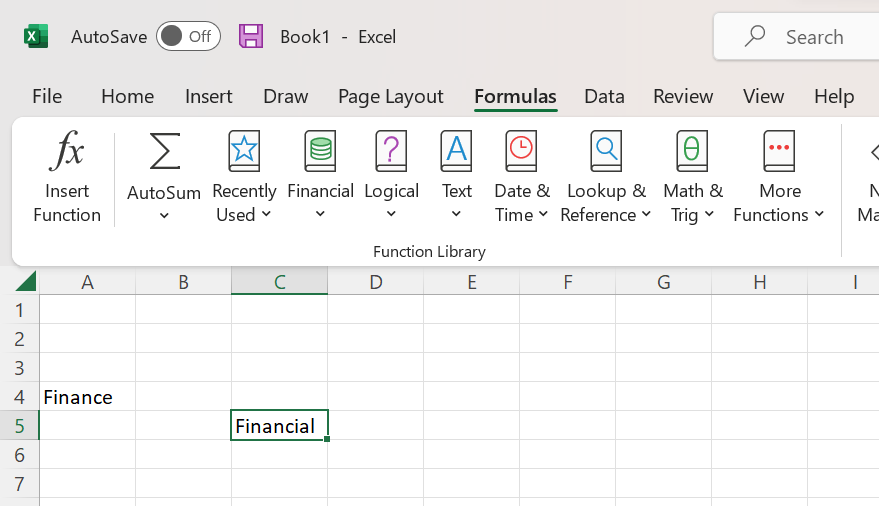Open the Recently Used functions book icon
The height and width of the screenshot is (506, 879).
click(244, 152)
